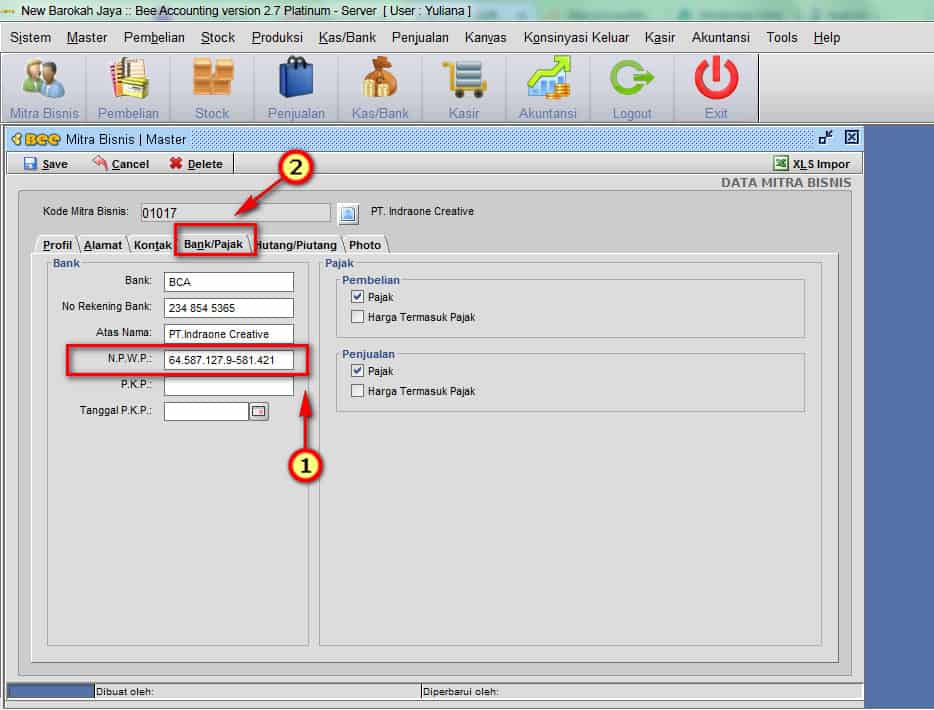934x710 pixels.
Task: Switch to the Photo tab
Action: (365, 245)
